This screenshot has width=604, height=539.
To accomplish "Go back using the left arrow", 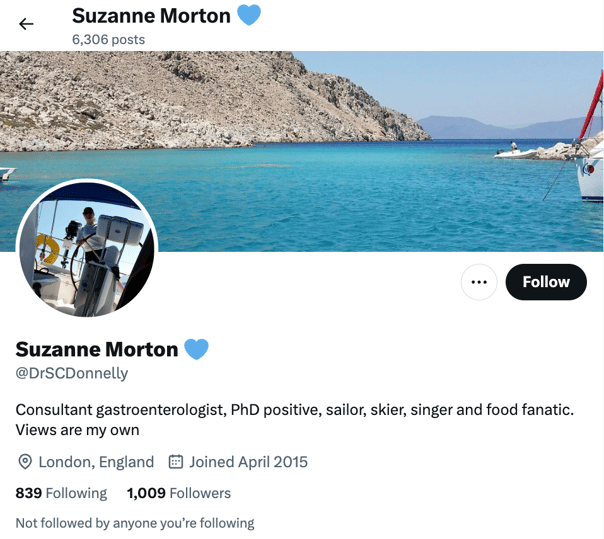I will [x=26, y=24].
